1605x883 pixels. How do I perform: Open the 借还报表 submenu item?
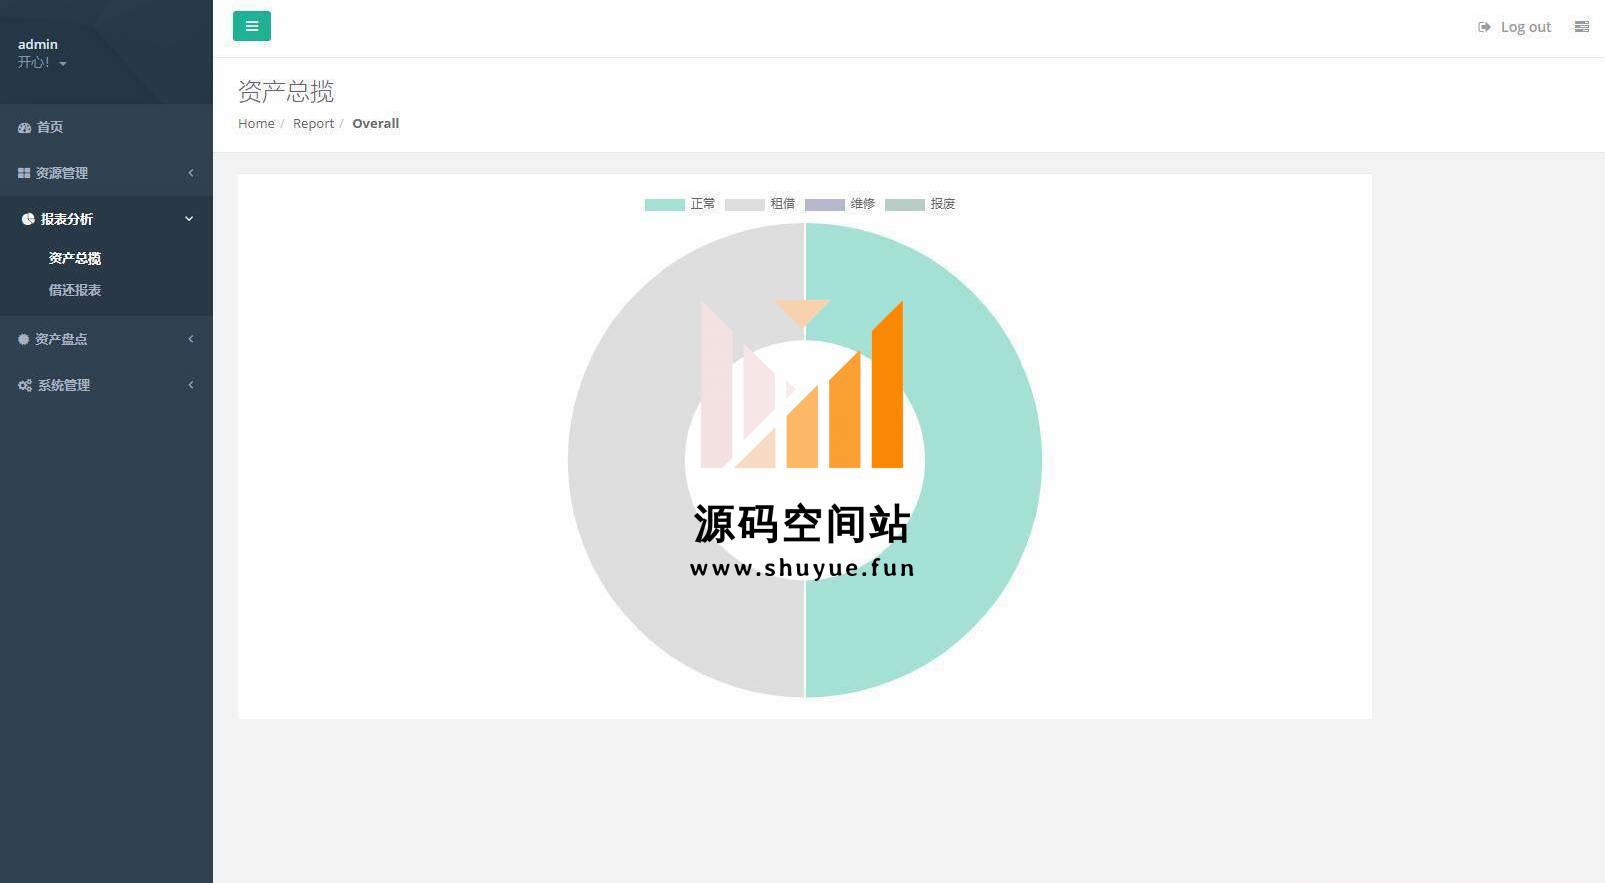(x=75, y=290)
